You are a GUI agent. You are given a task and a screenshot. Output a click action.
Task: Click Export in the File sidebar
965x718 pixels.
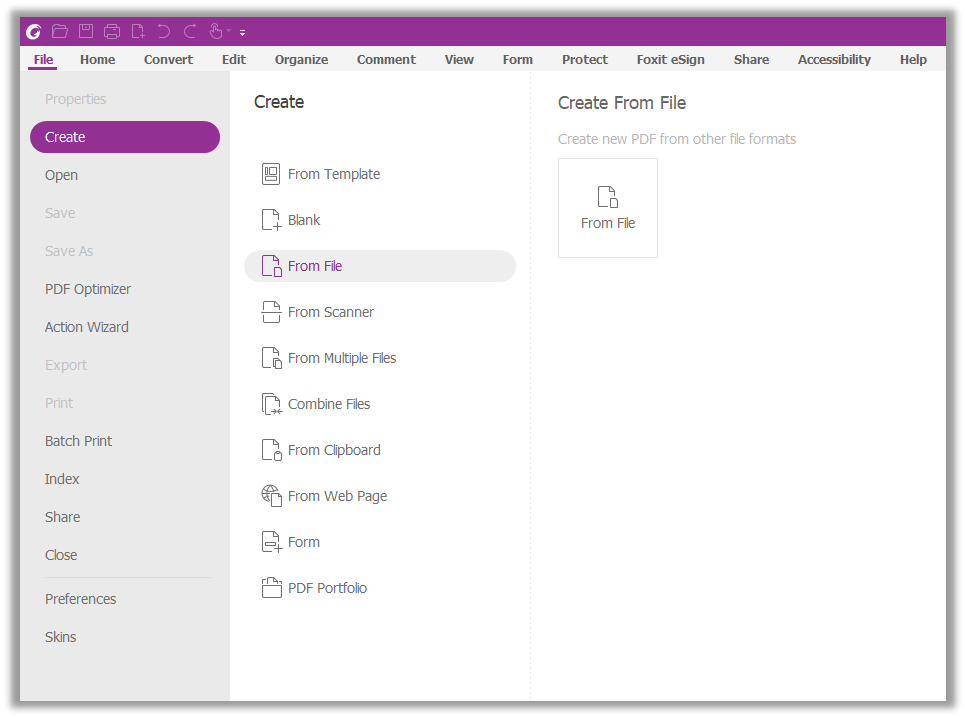(66, 365)
